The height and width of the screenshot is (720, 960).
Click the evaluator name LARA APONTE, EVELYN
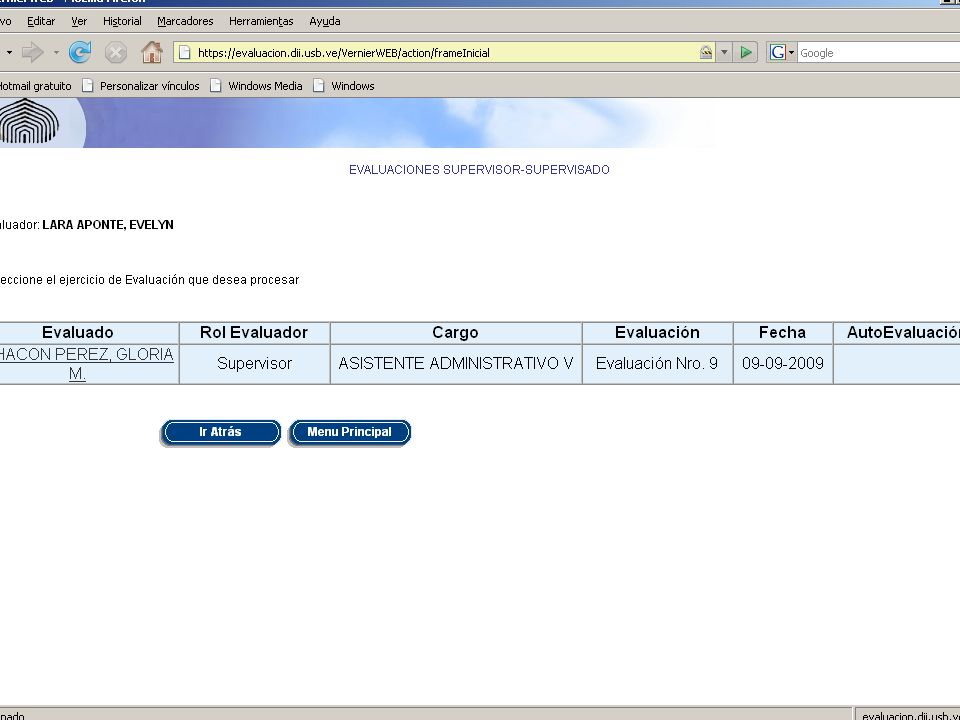(x=108, y=225)
